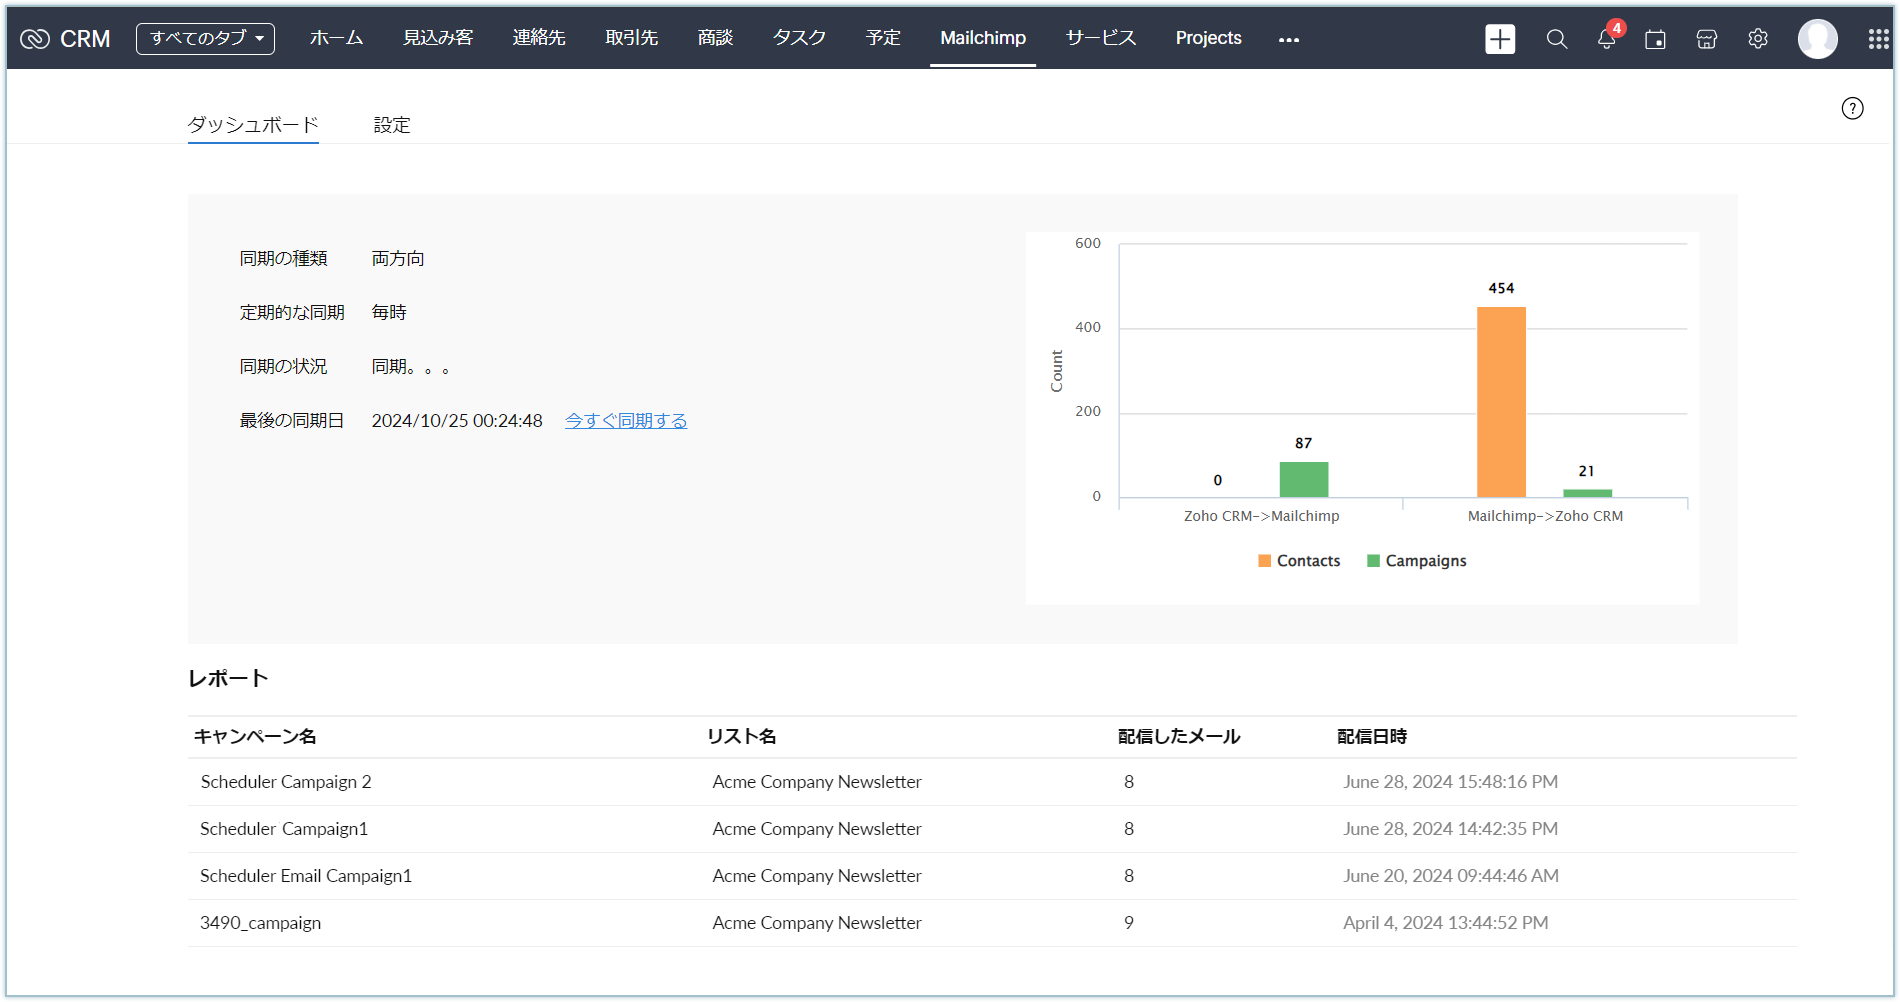1900x1002 pixels.
Task: Go to the 見込み客 module tab
Action: pyautogui.click(x=438, y=38)
